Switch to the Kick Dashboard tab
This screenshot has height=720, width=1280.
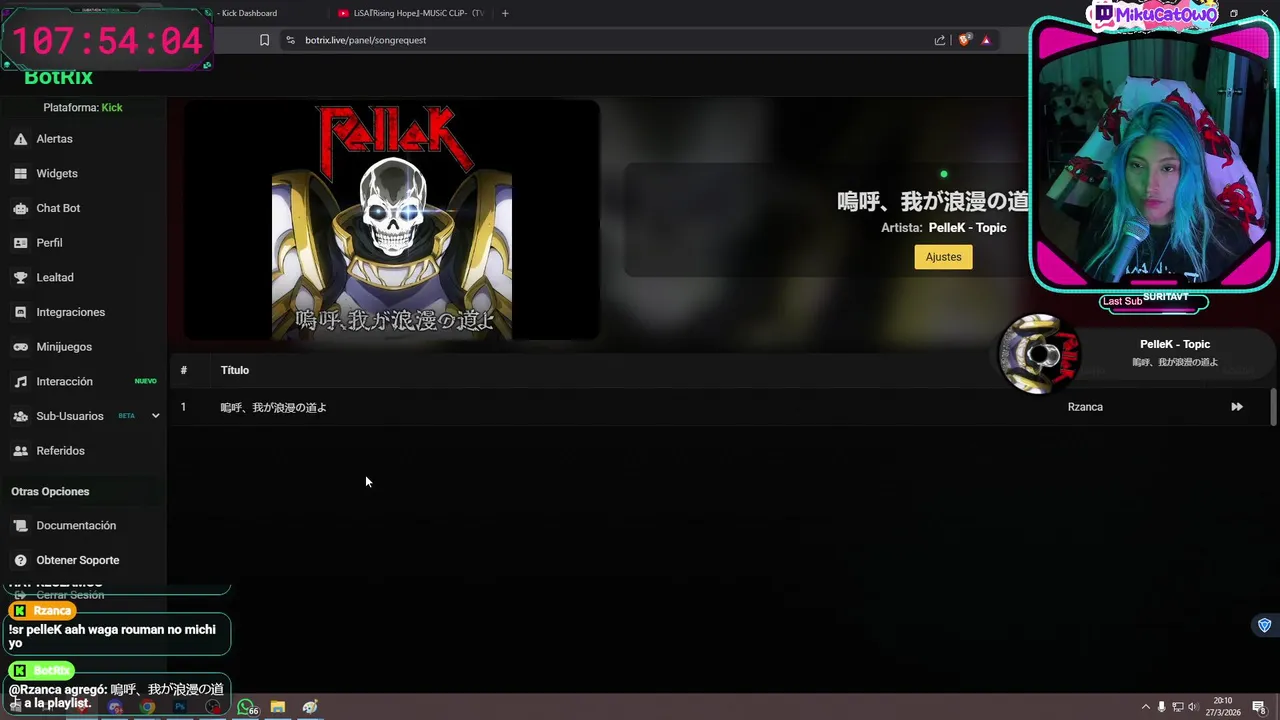[x=248, y=13]
